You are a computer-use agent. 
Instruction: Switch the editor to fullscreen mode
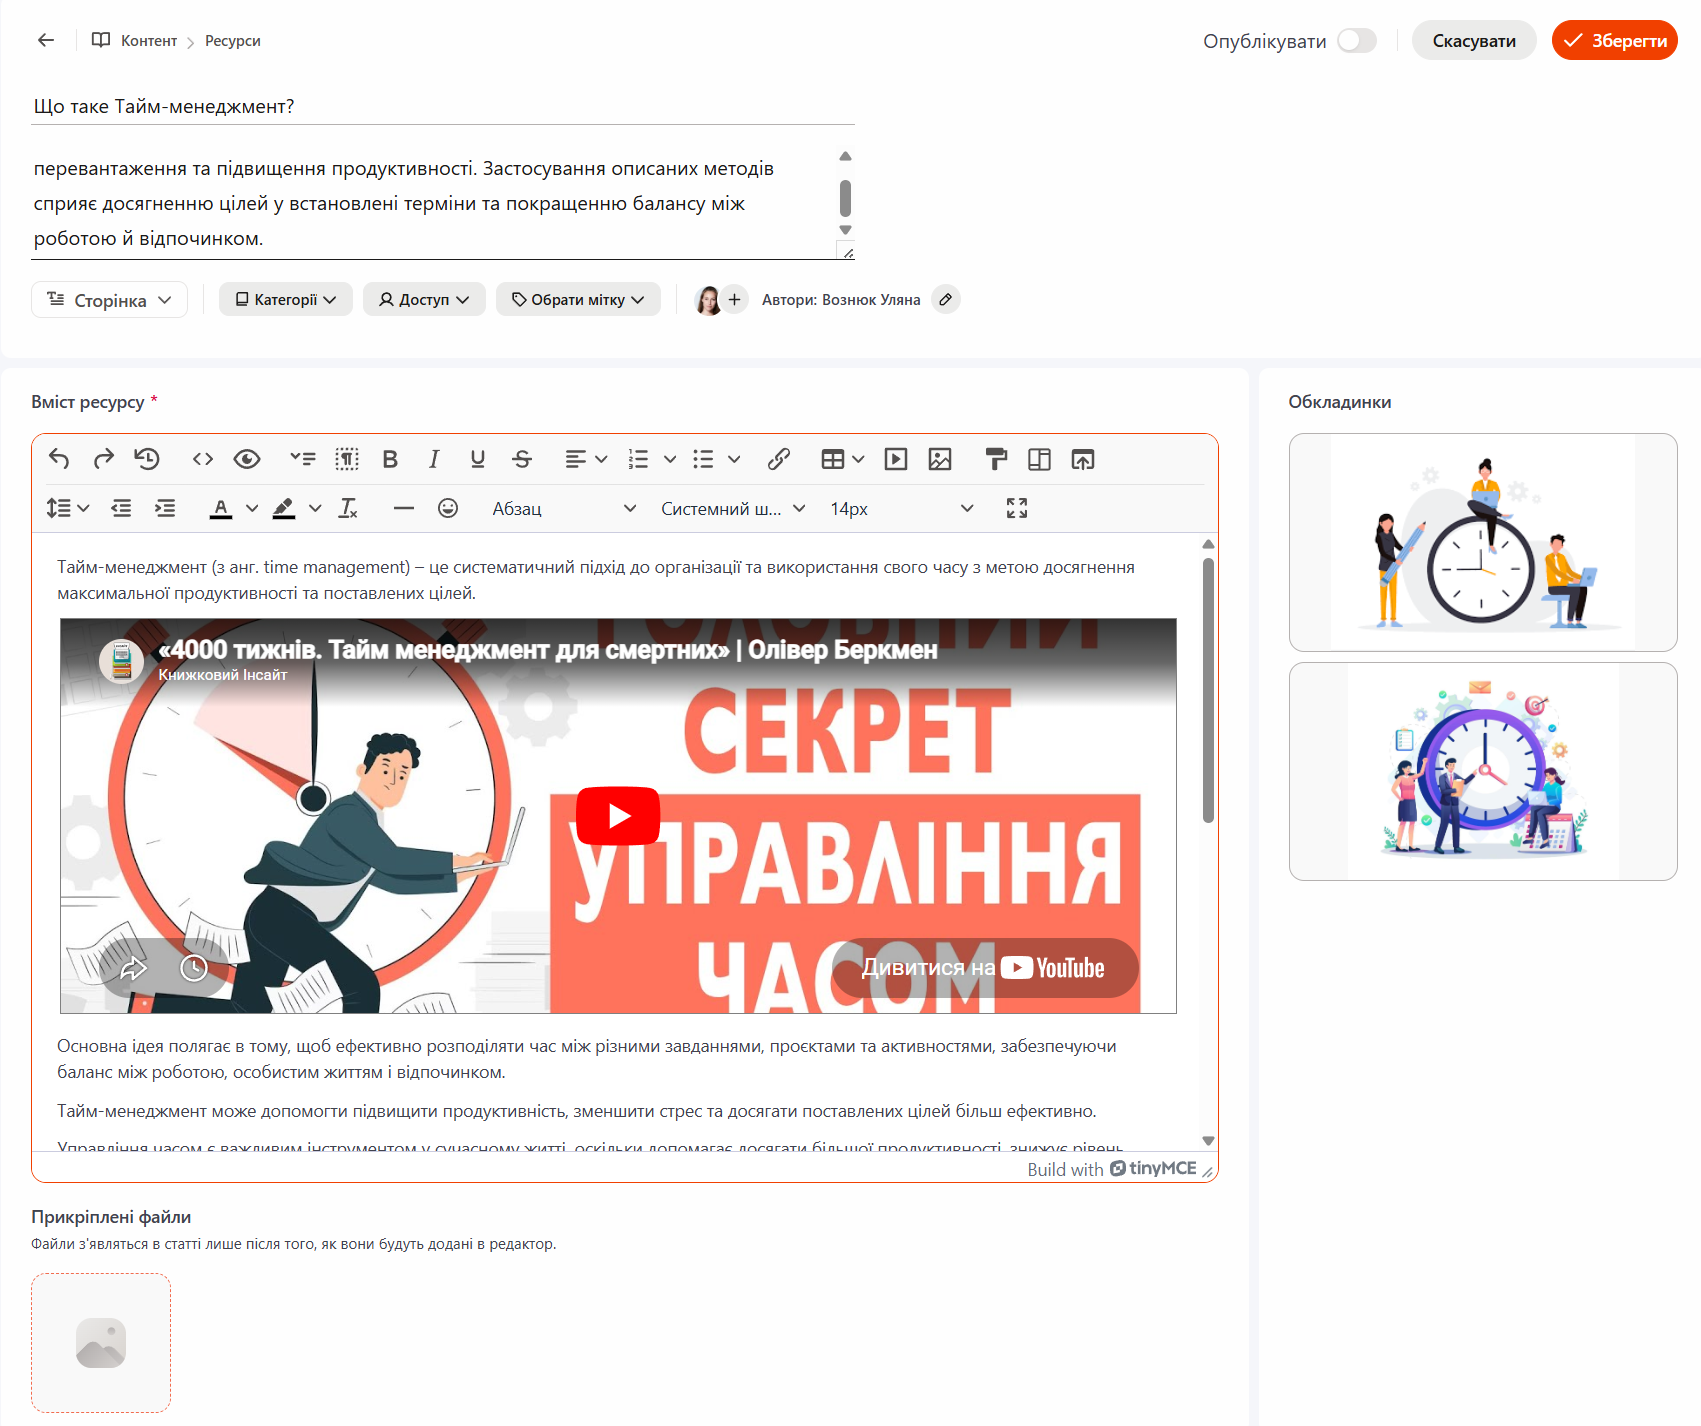coord(1017,508)
